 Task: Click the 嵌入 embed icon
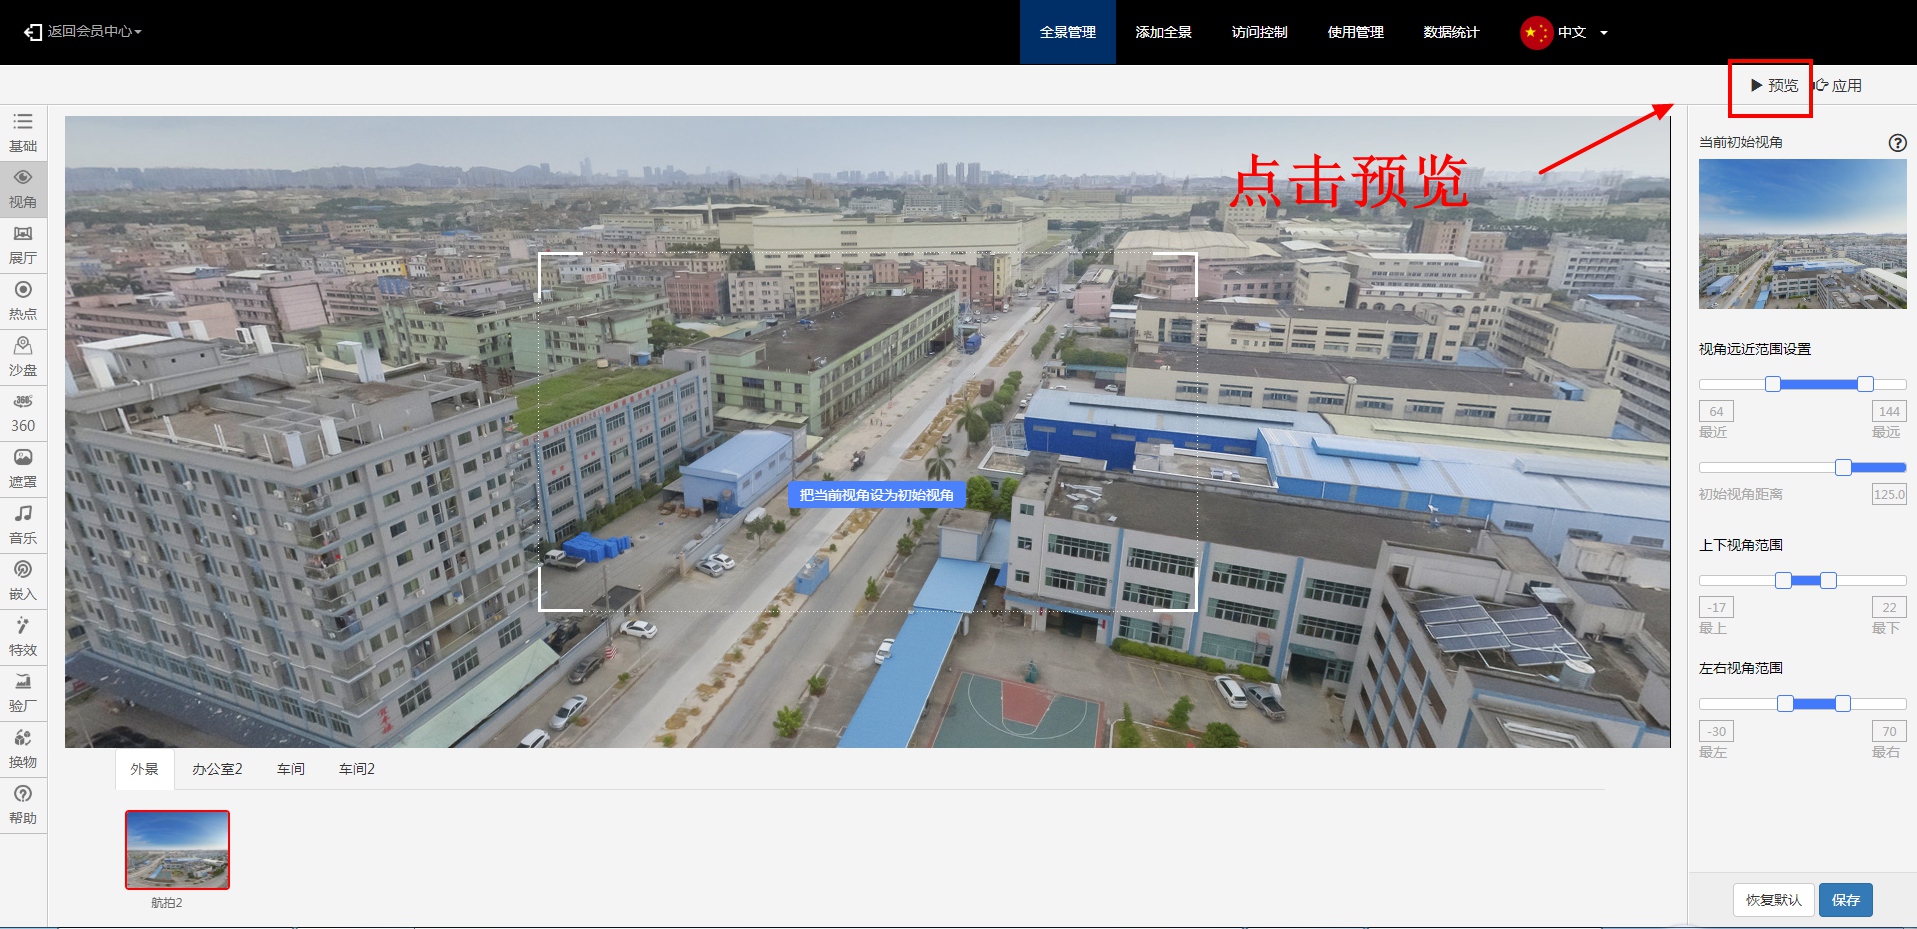click(x=23, y=580)
